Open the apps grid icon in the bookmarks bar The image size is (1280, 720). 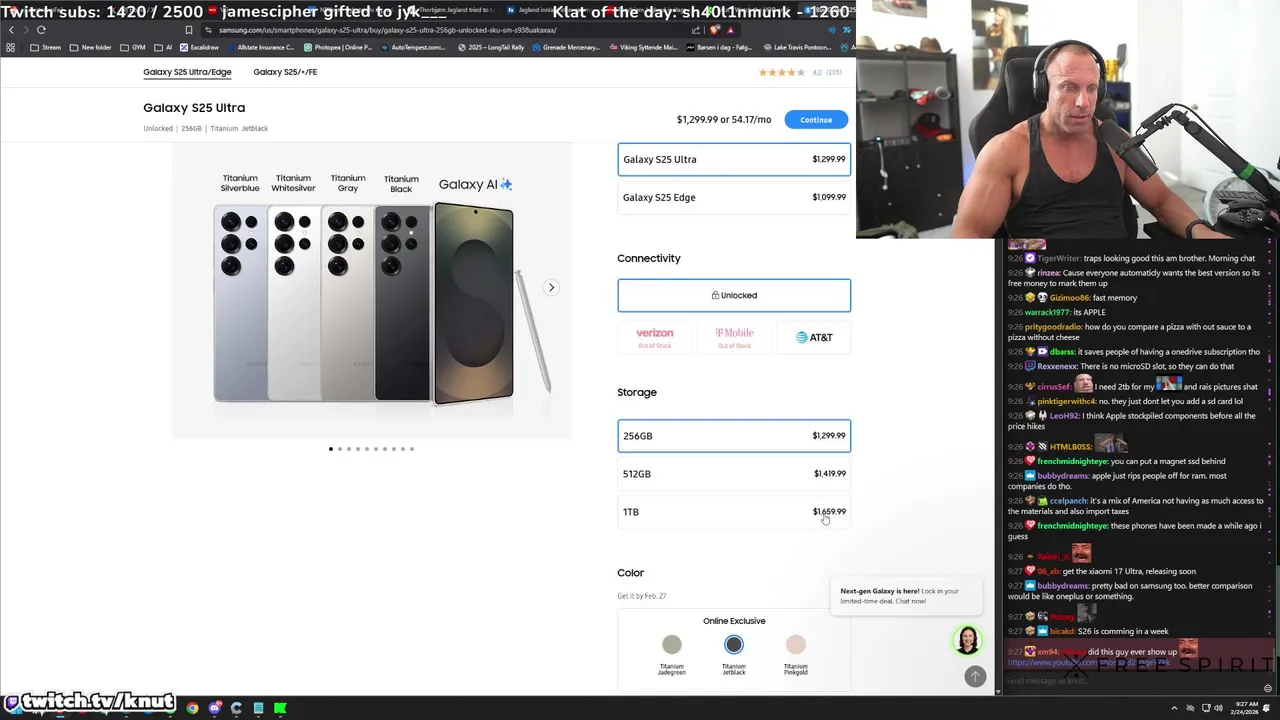[10, 47]
